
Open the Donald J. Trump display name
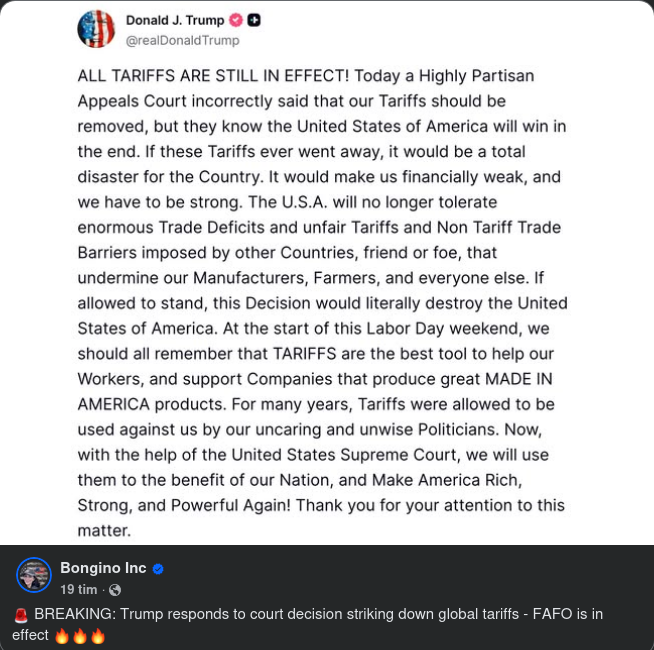[x=175, y=20]
